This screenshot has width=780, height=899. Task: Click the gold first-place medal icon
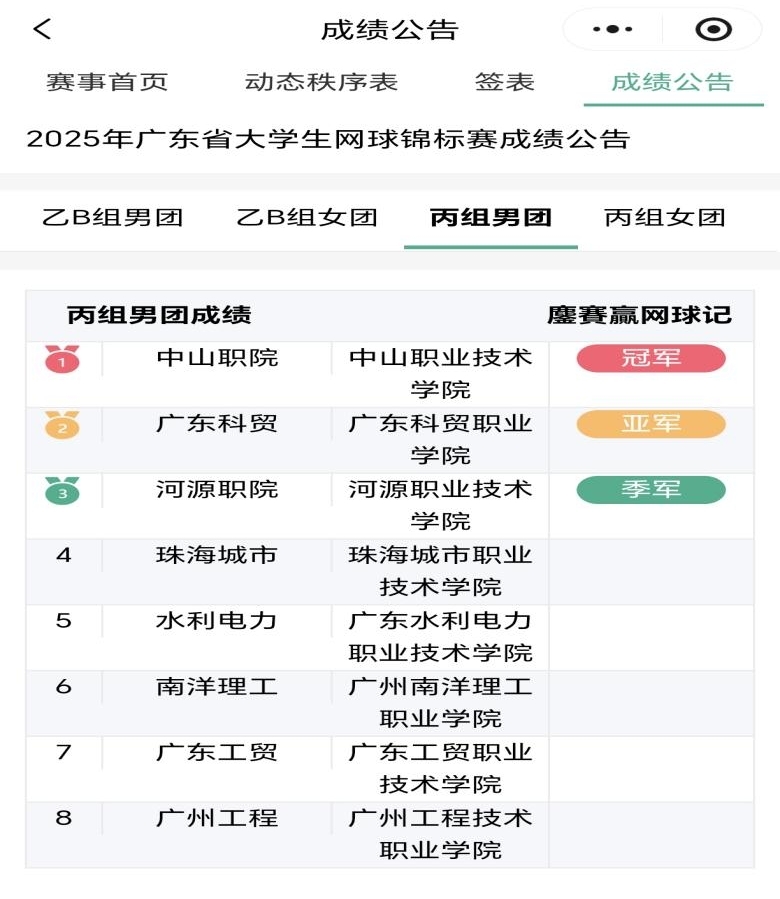[x=62, y=359]
